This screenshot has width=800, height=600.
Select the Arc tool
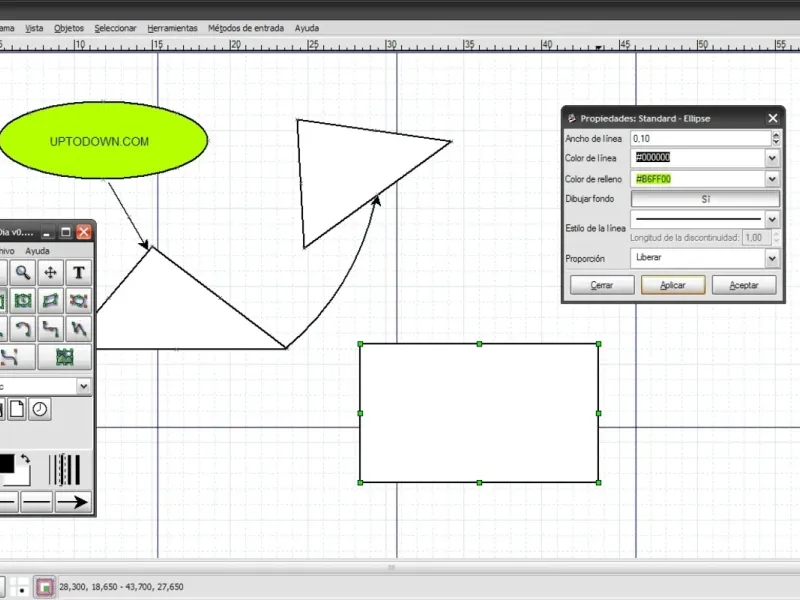tap(22, 329)
